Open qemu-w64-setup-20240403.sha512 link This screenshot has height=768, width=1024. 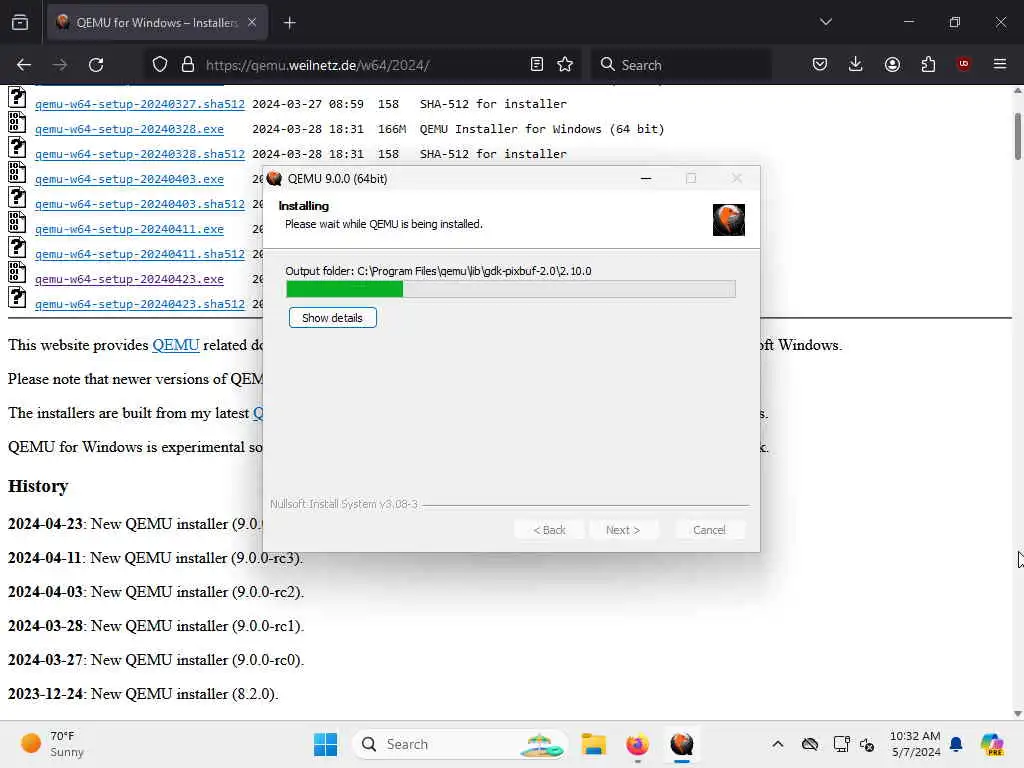point(140,204)
